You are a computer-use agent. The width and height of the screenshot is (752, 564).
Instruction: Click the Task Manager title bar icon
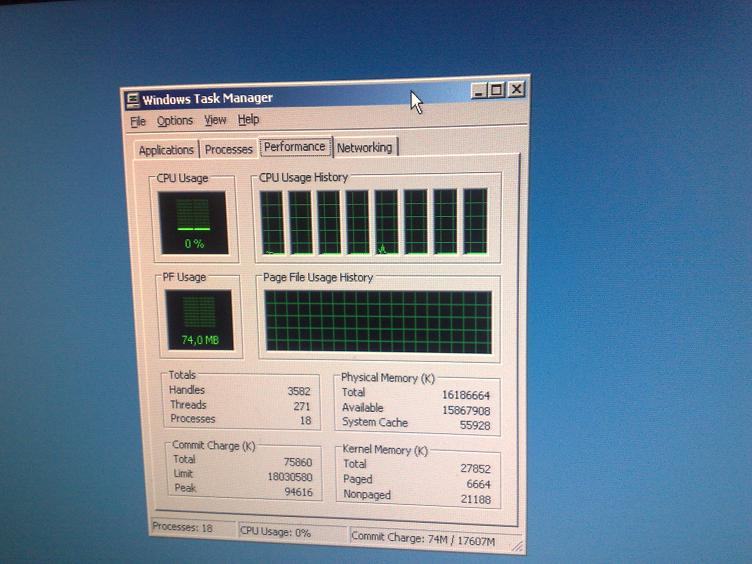click(132, 100)
